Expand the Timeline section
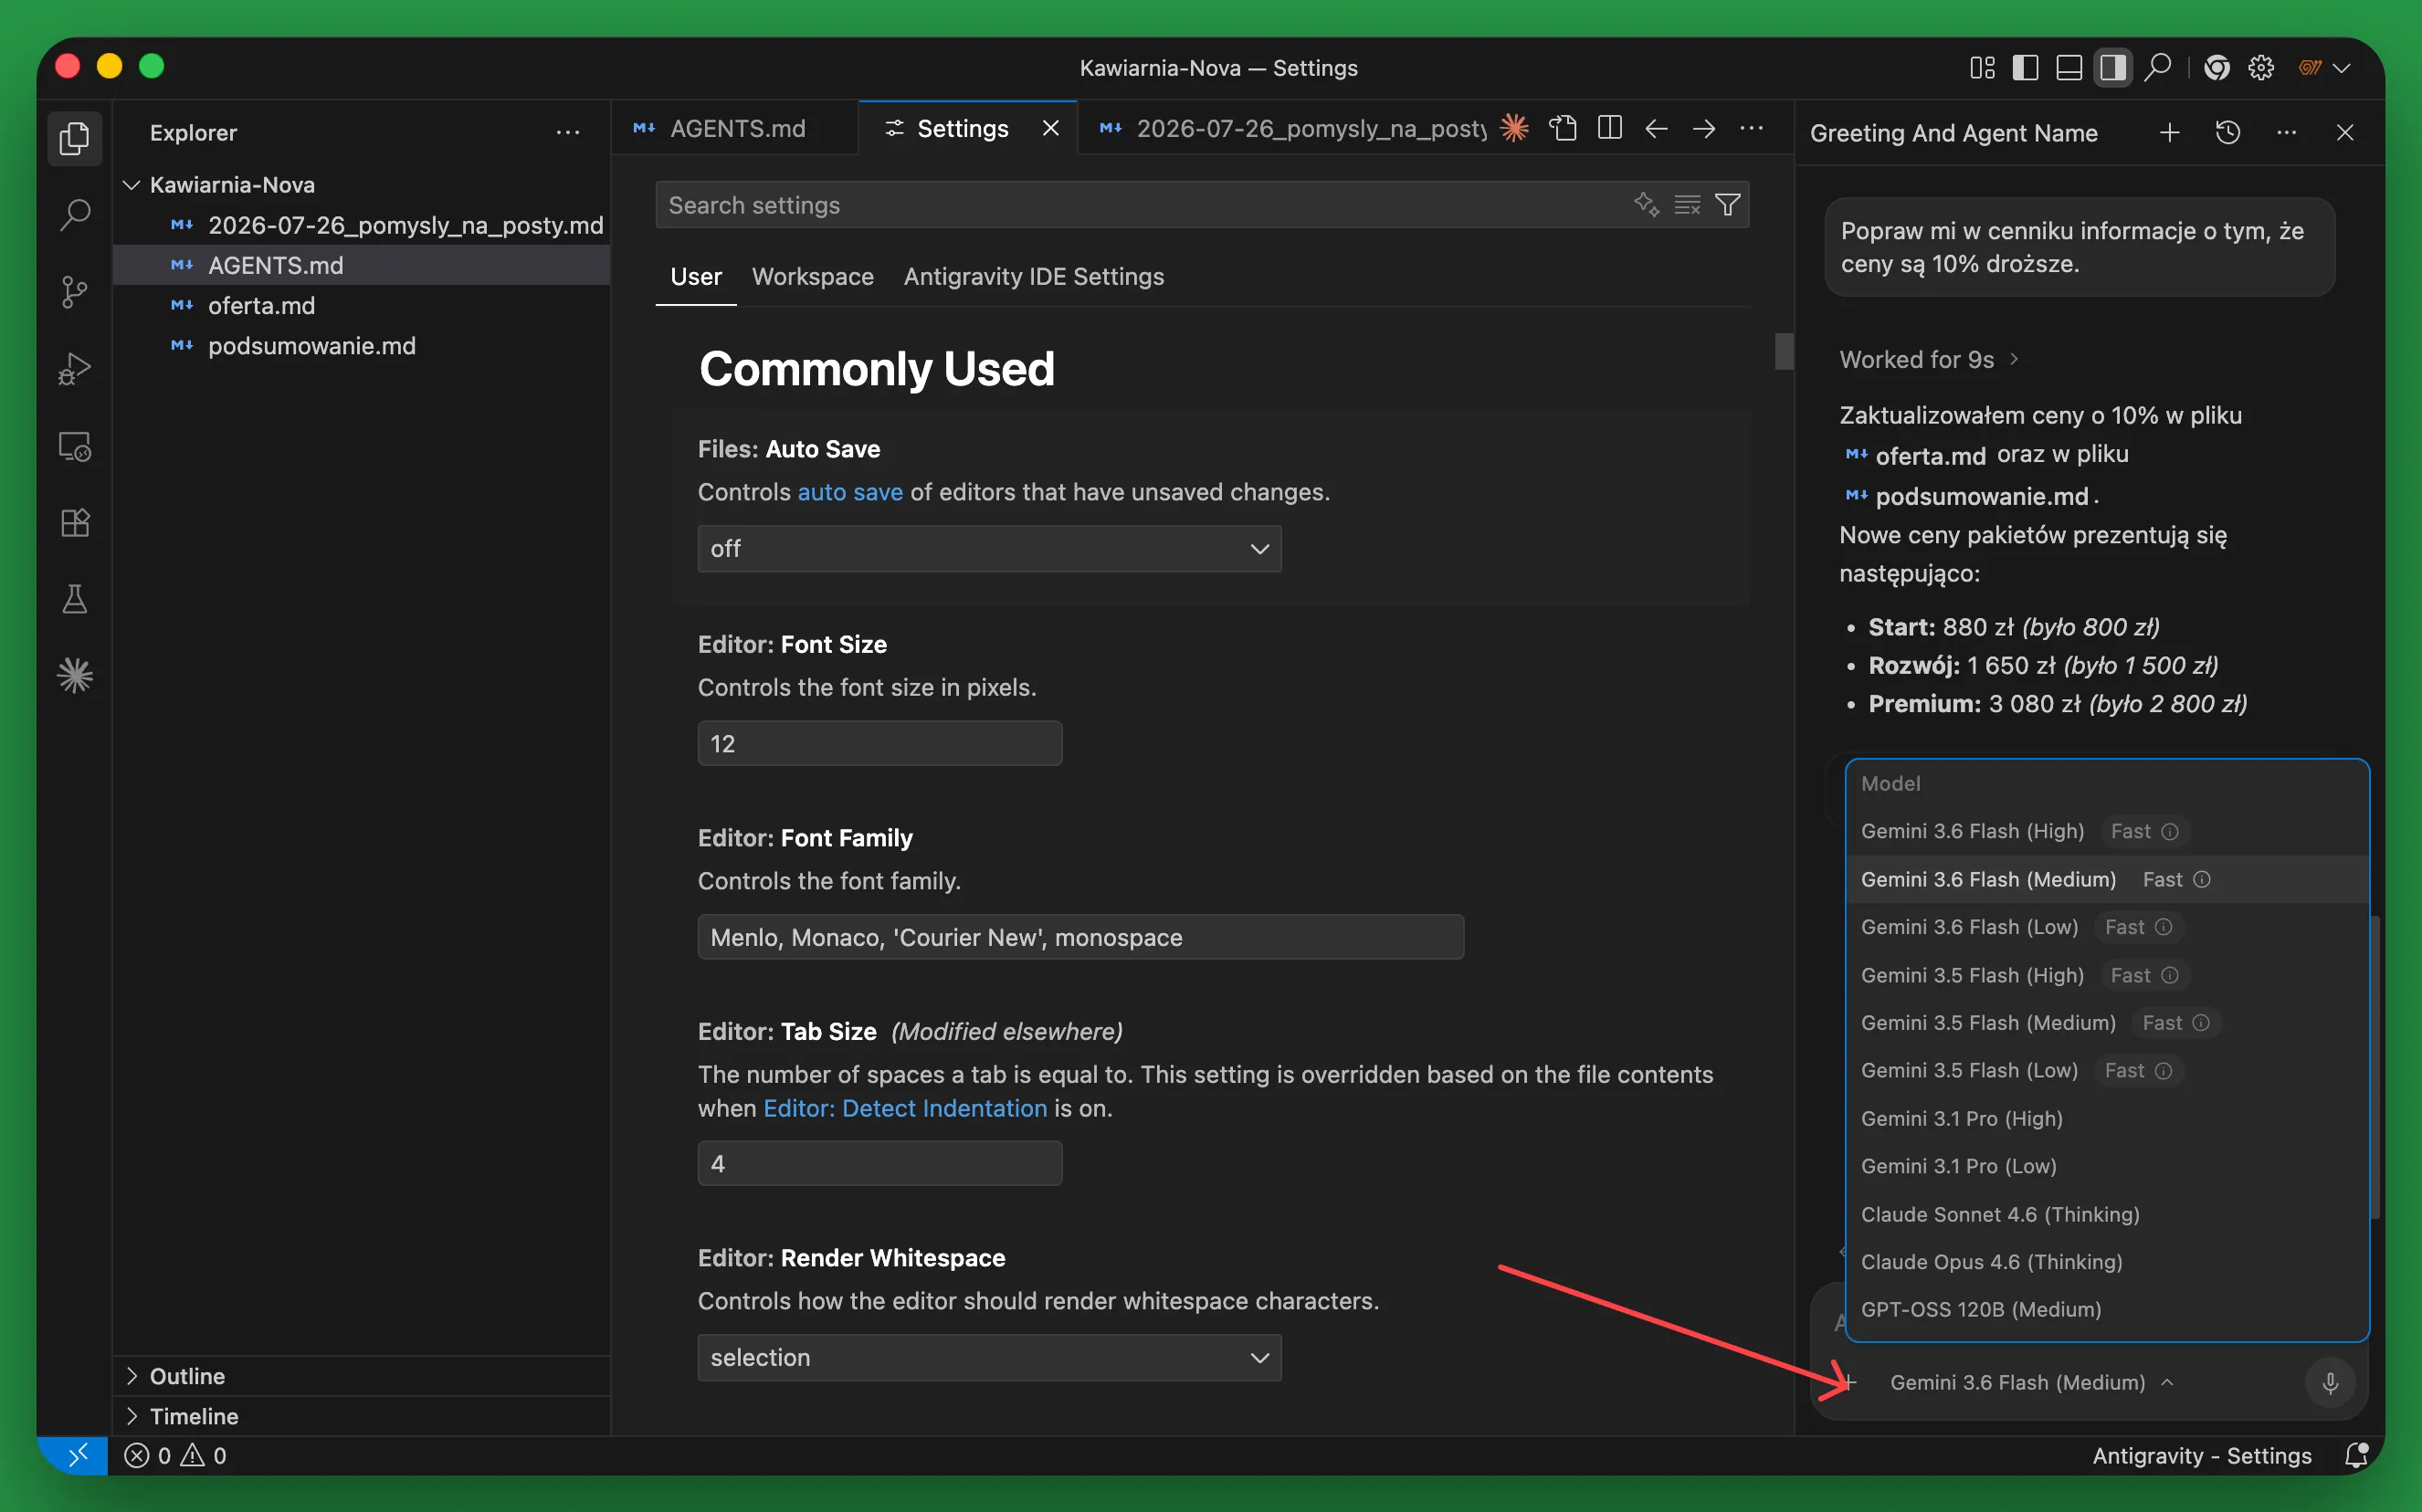This screenshot has height=1512, width=2422. pyautogui.click(x=131, y=1416)
